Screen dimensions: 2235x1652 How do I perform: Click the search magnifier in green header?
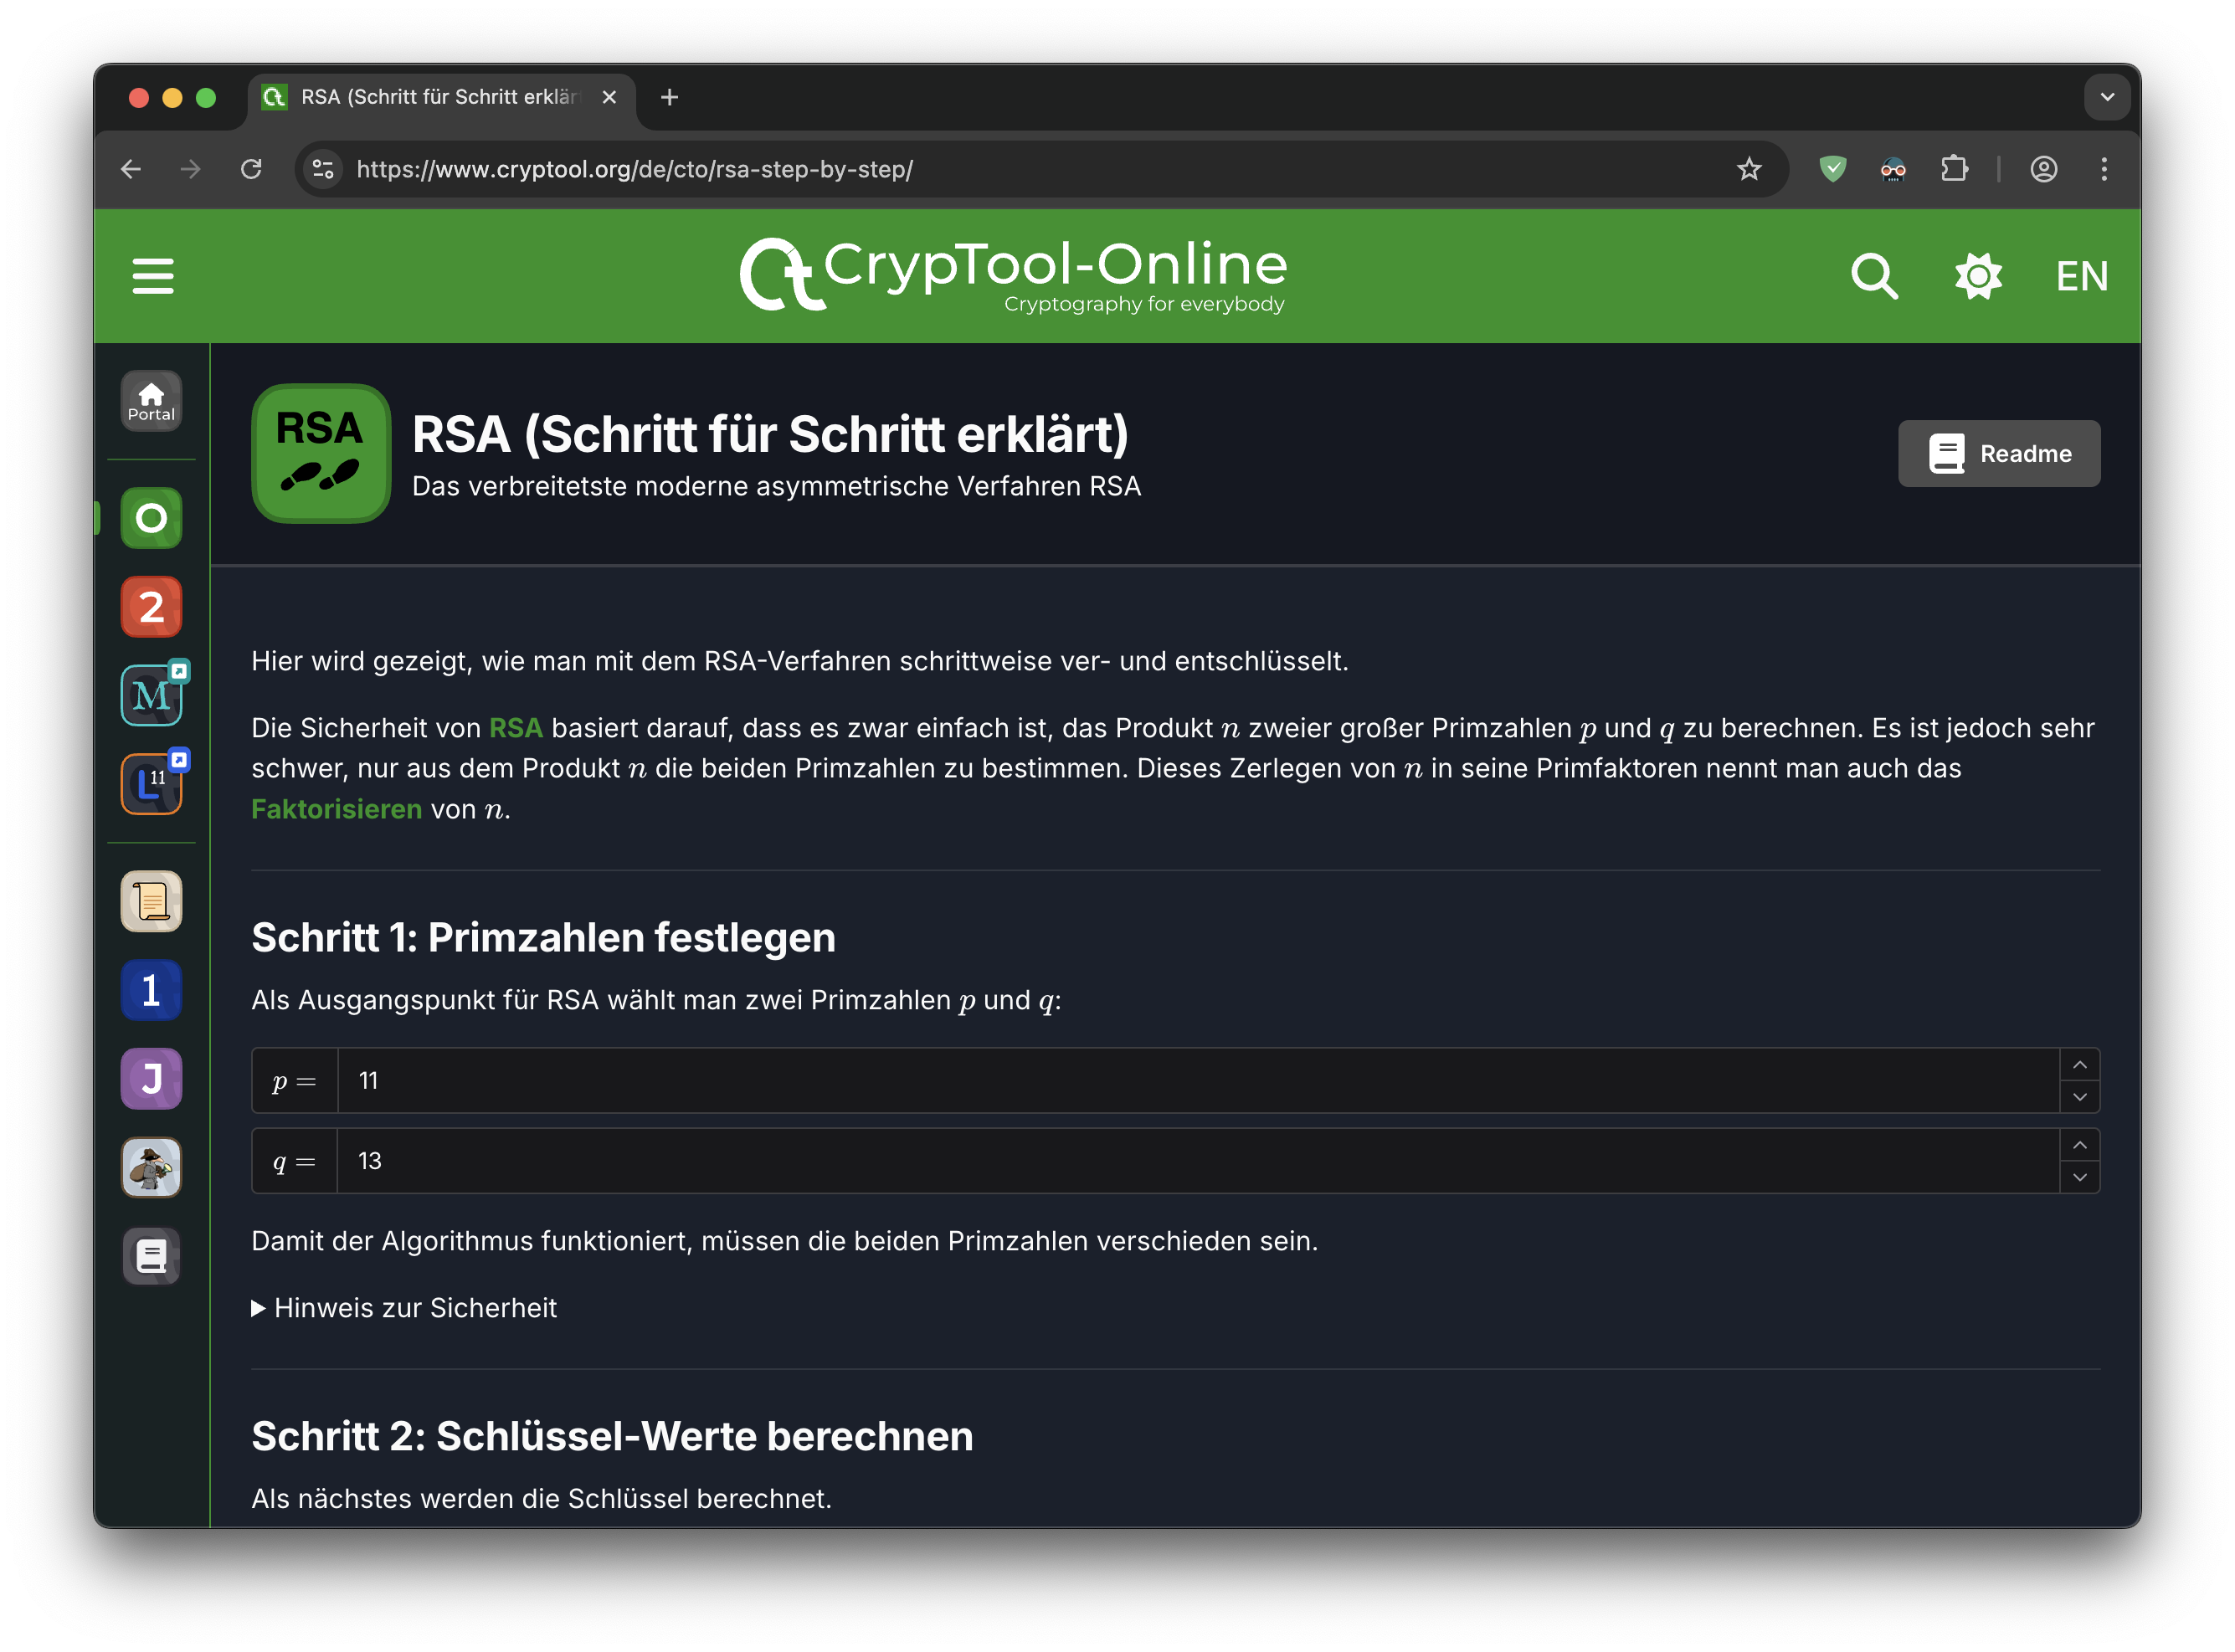point(1873,276)
